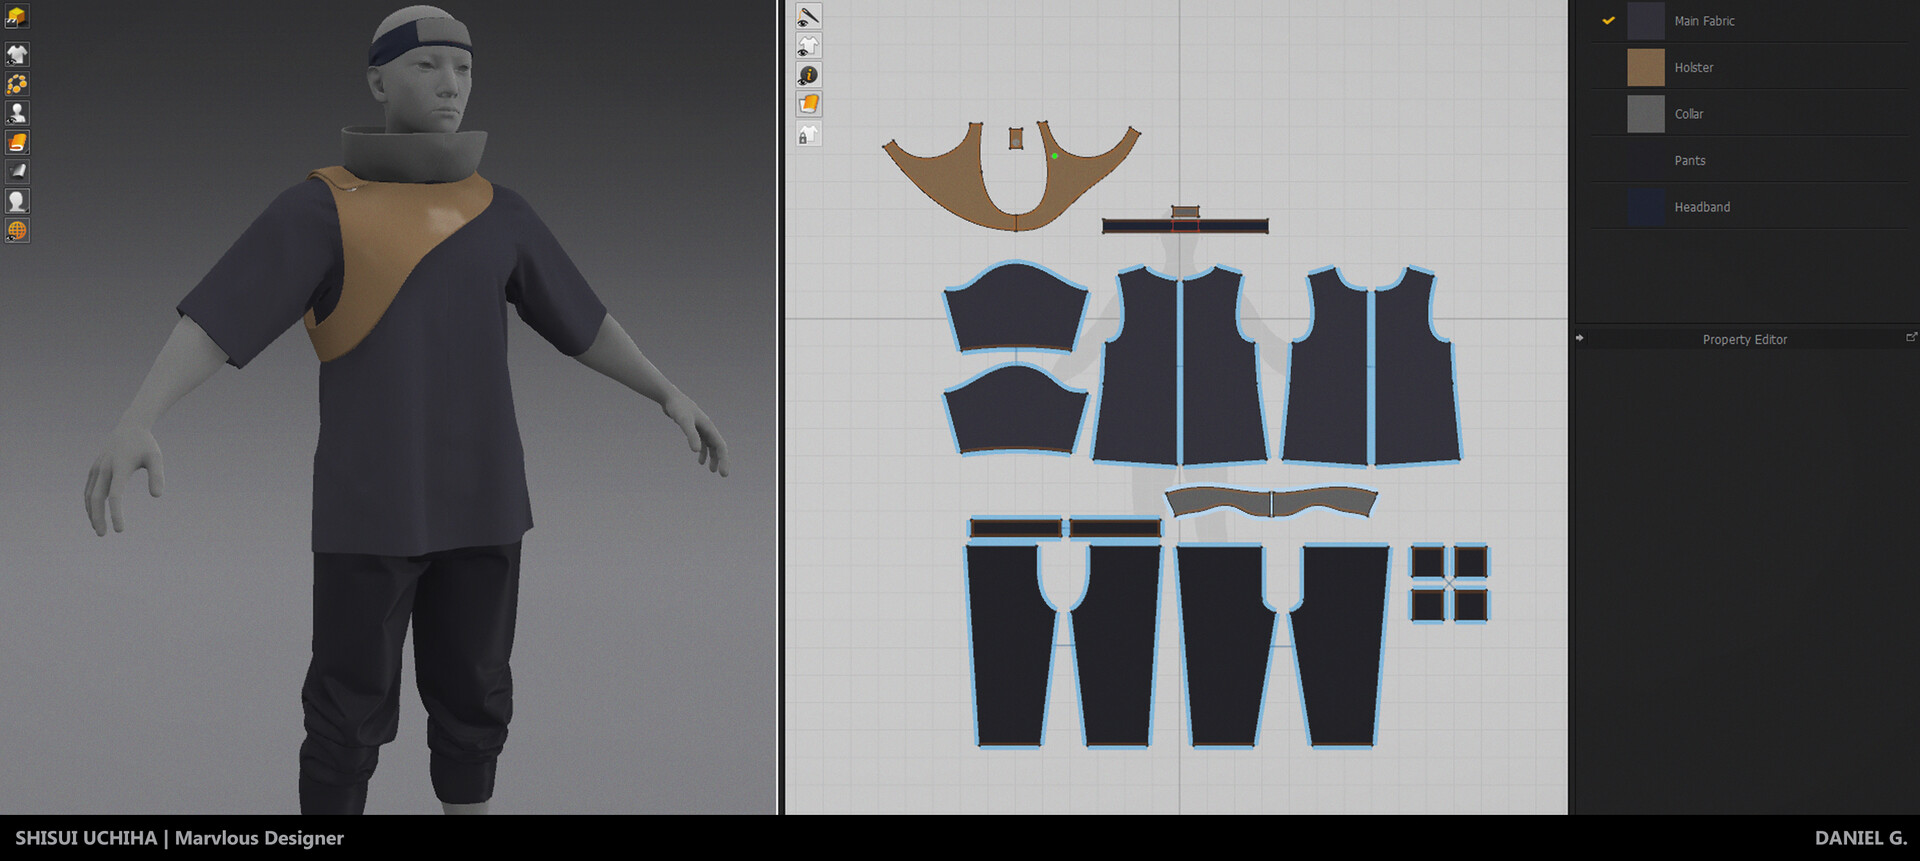The height and width of the screenshot is (861, 1920).
Task: Click the Main Fabric dark purple swatch
Action: (x=1645, y=21)
